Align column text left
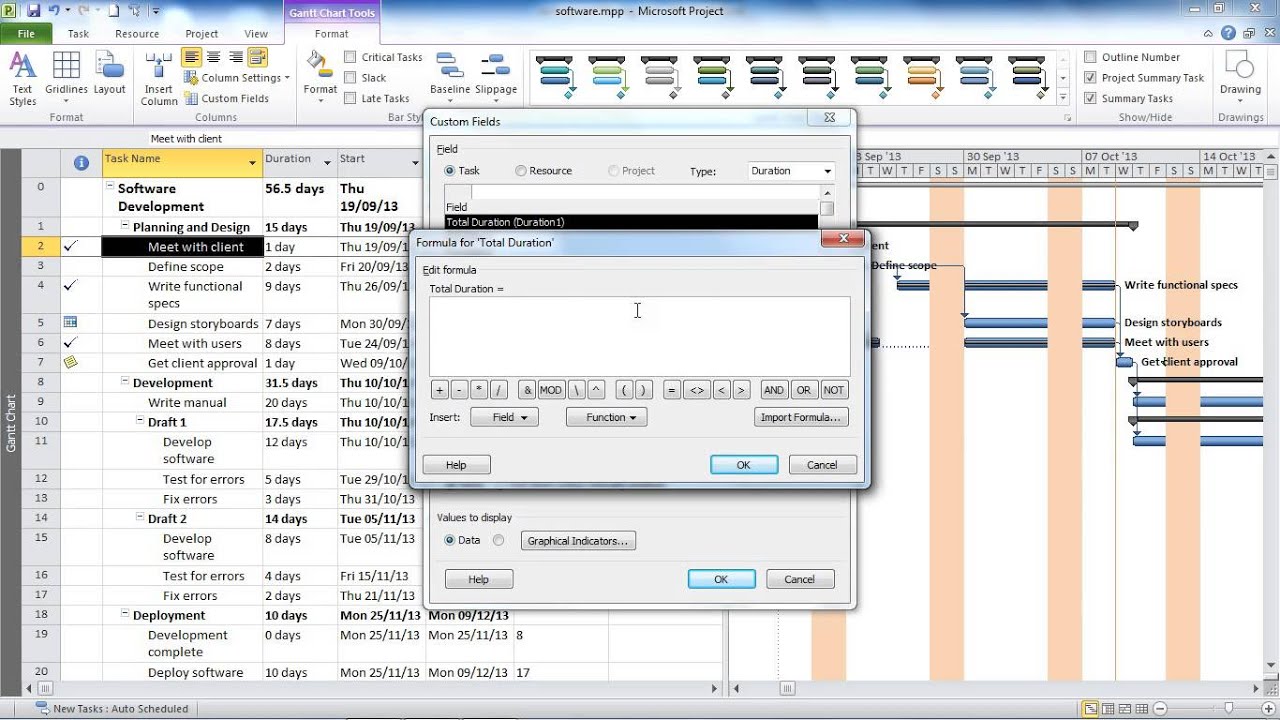Screen dimensions: 1280x720 pyautogui.click(x=191, y=57)
